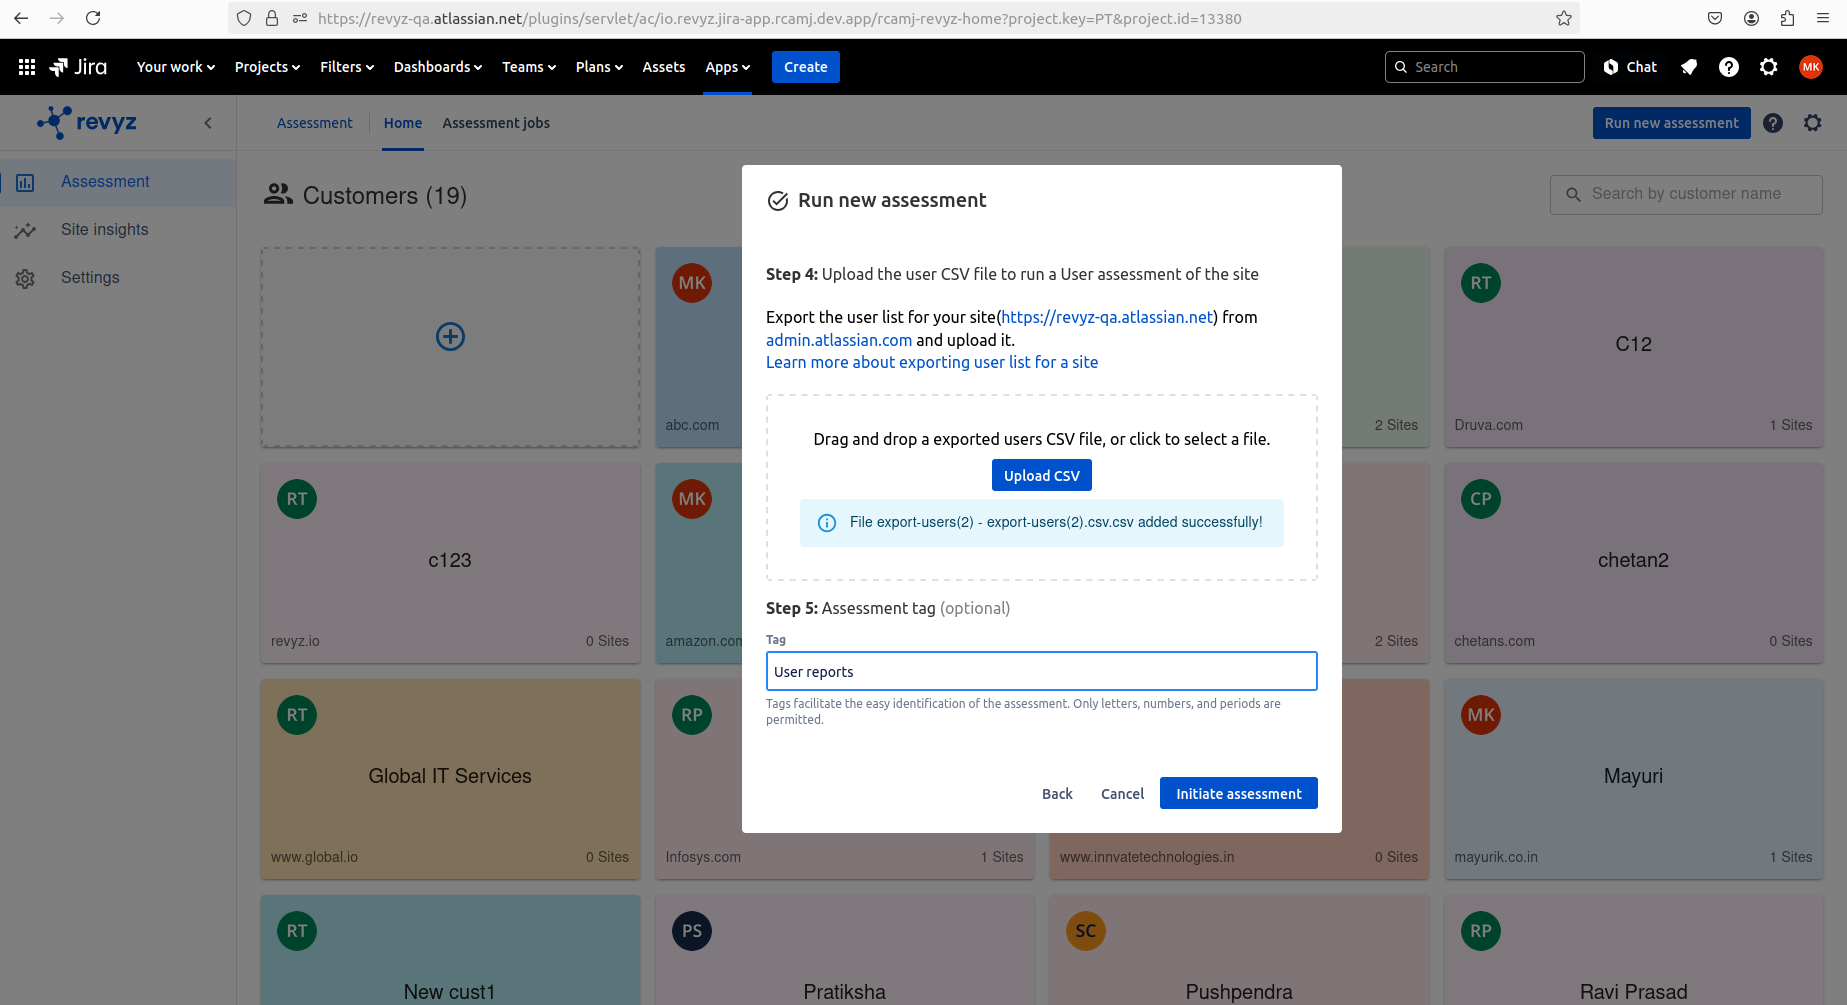This screenshot has width=1847, height=1005.
Task: Expand Projects dropdown
Action: (x=267, y=67)
